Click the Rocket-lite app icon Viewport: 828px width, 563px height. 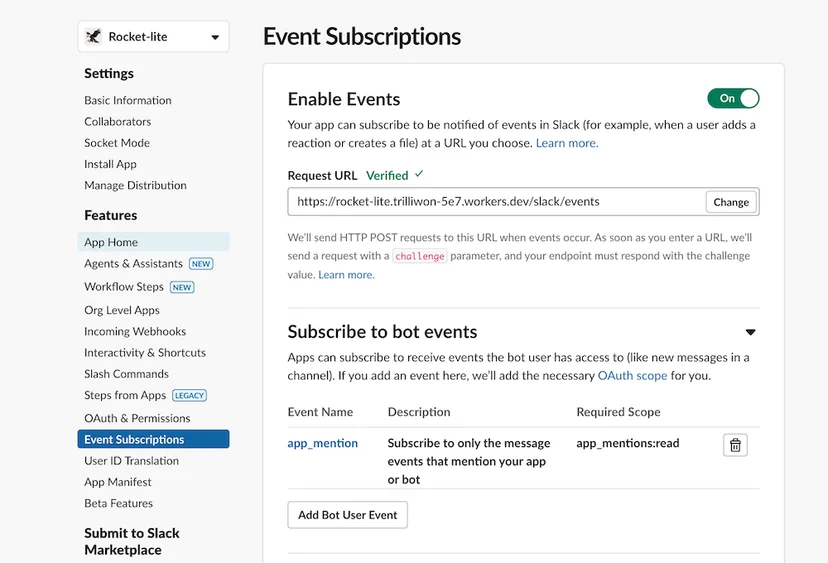pyautogui.click(x=93, y=36)
